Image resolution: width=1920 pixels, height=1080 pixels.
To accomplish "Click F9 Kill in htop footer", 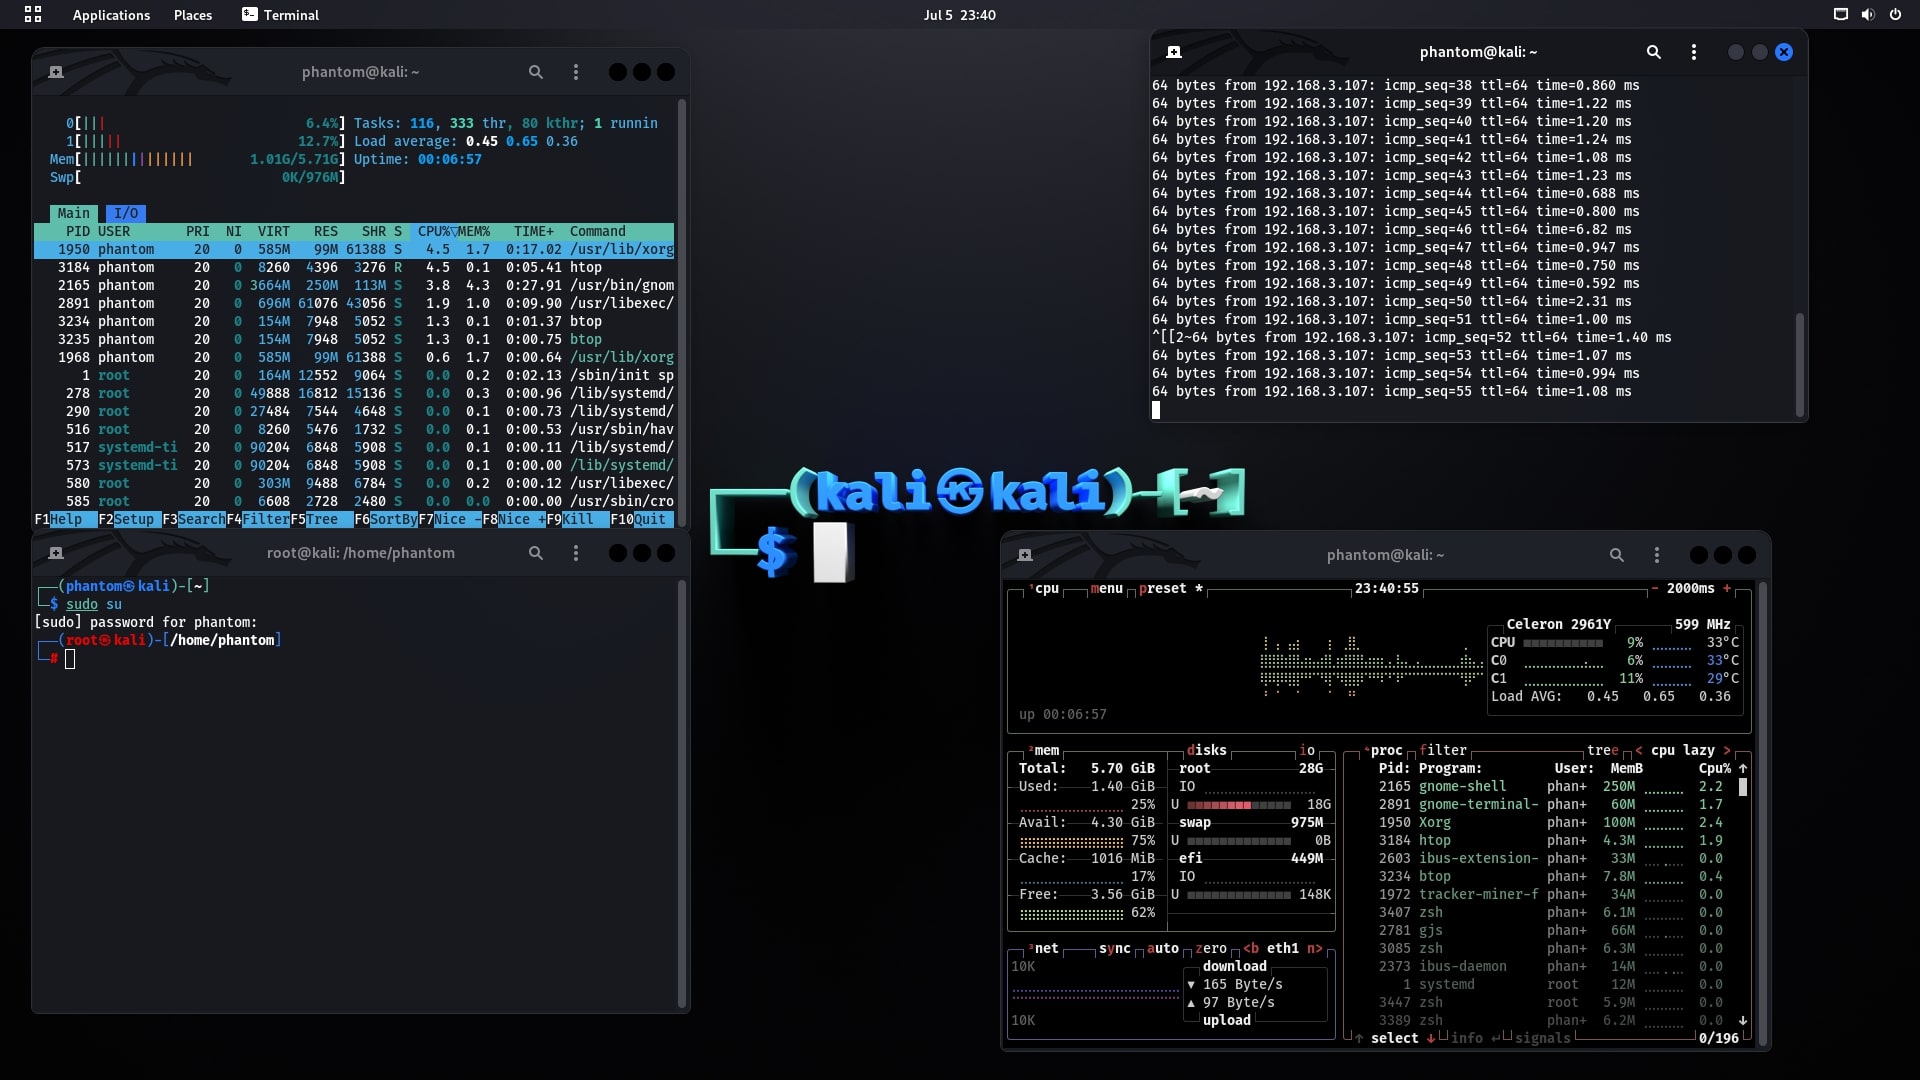I will click(578, 519).
